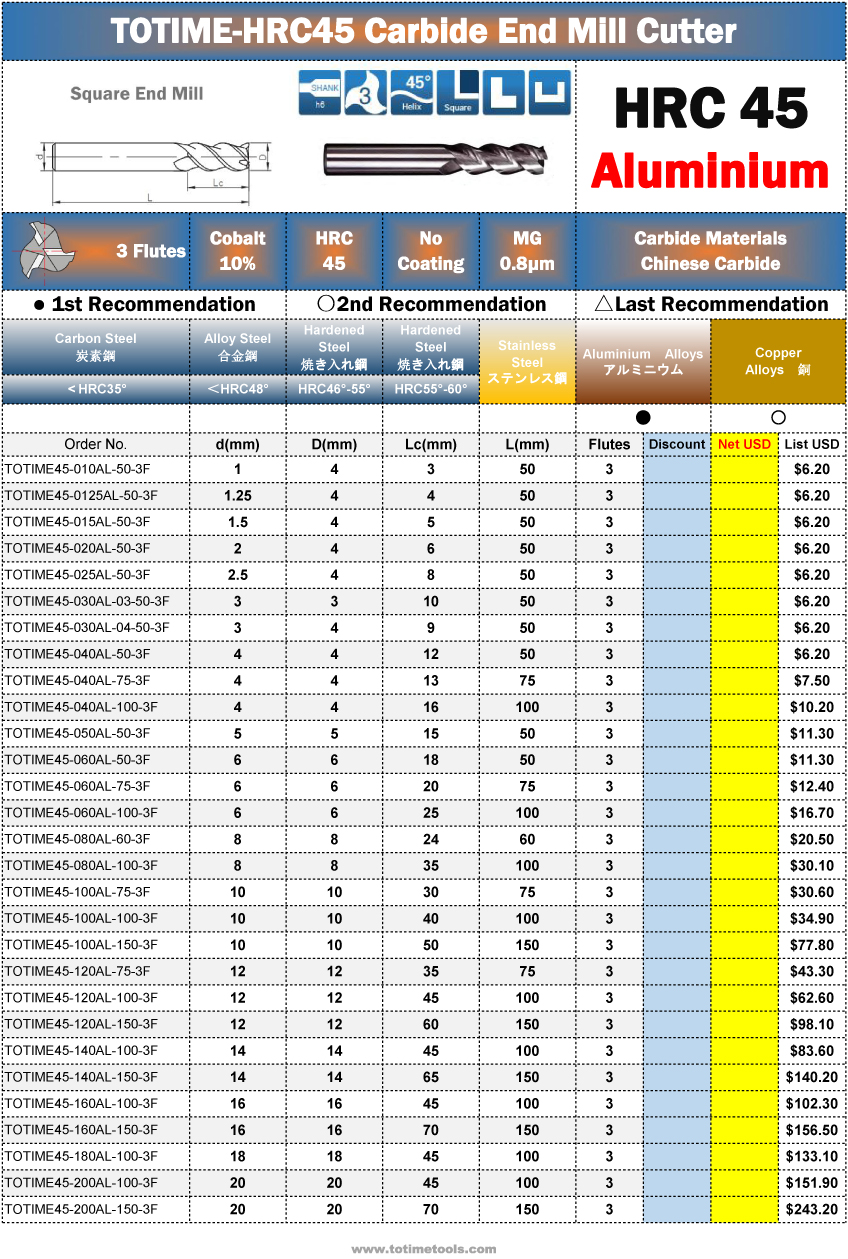This screenshot has height=1259, width=848.
Task: Click the Cobalt 10% spec box
Action: tap(238, 251)
